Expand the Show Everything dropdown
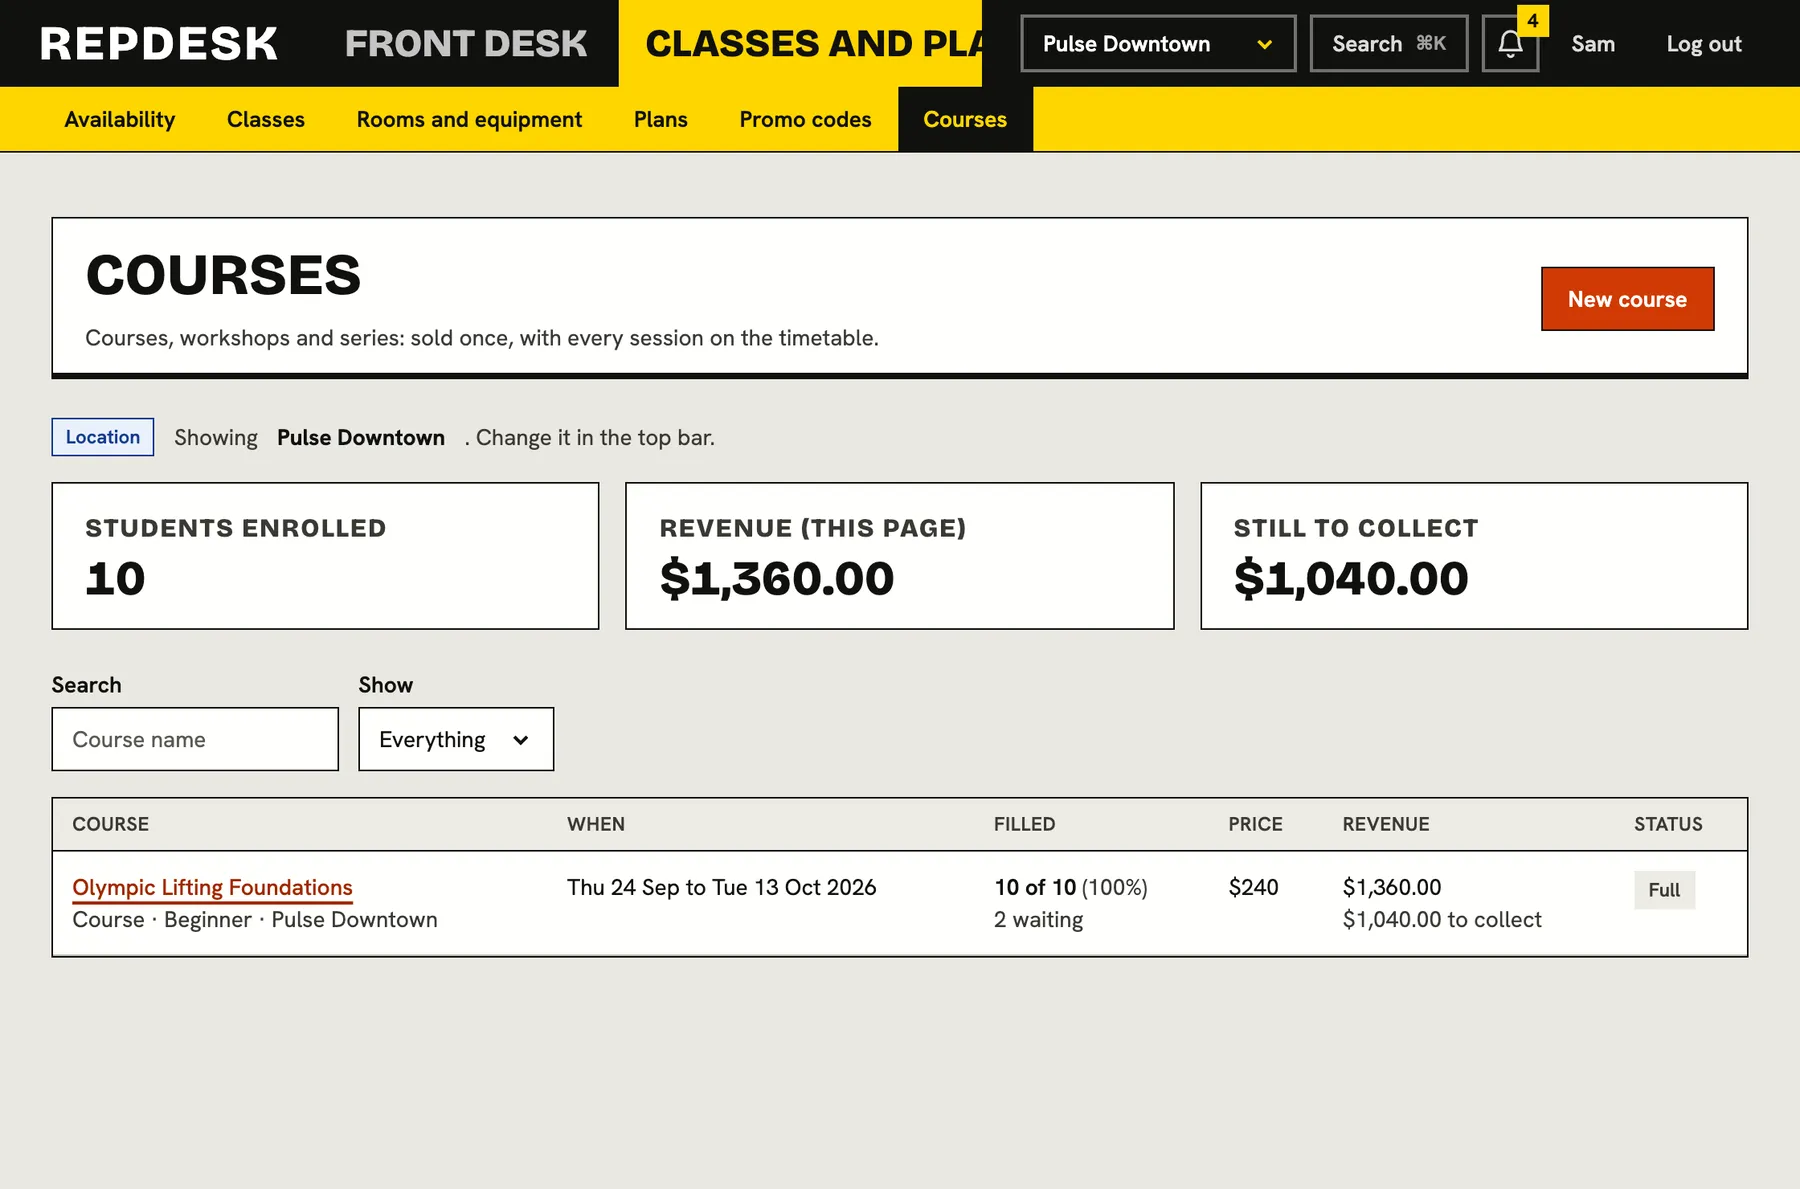1800x1189 pixels. [x=456, y=739]
